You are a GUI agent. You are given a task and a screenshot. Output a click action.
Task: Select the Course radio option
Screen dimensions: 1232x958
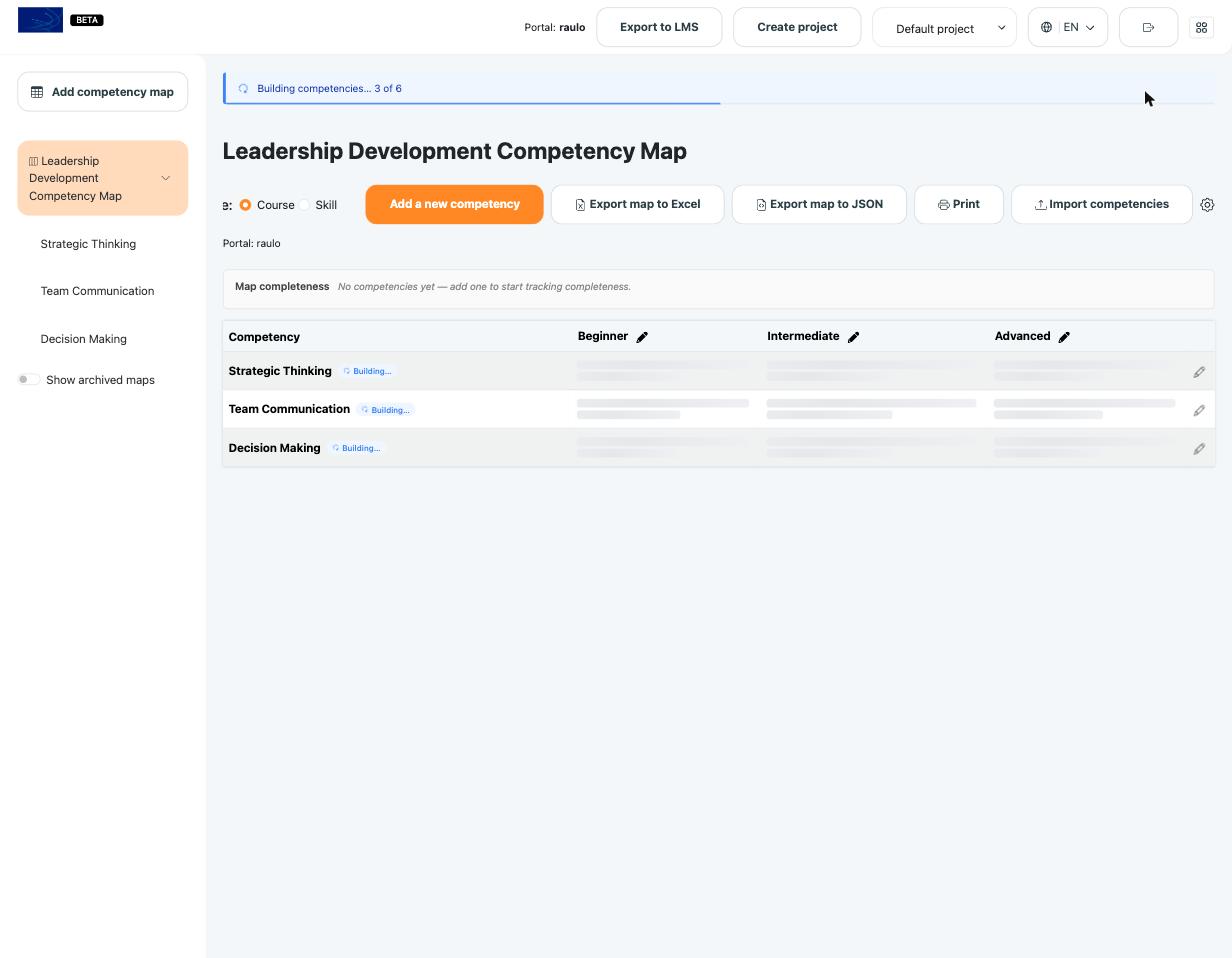(x=245, y=205)
